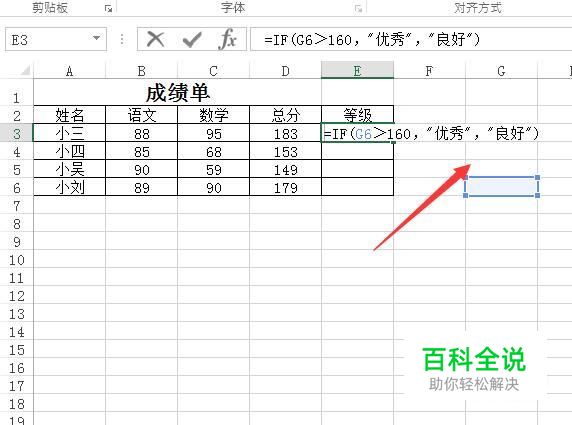Image resolution: width=572 pixels, height=425 pixels.
Task: Click the 姓名 header cell
Action: click(x=69, y=115)
